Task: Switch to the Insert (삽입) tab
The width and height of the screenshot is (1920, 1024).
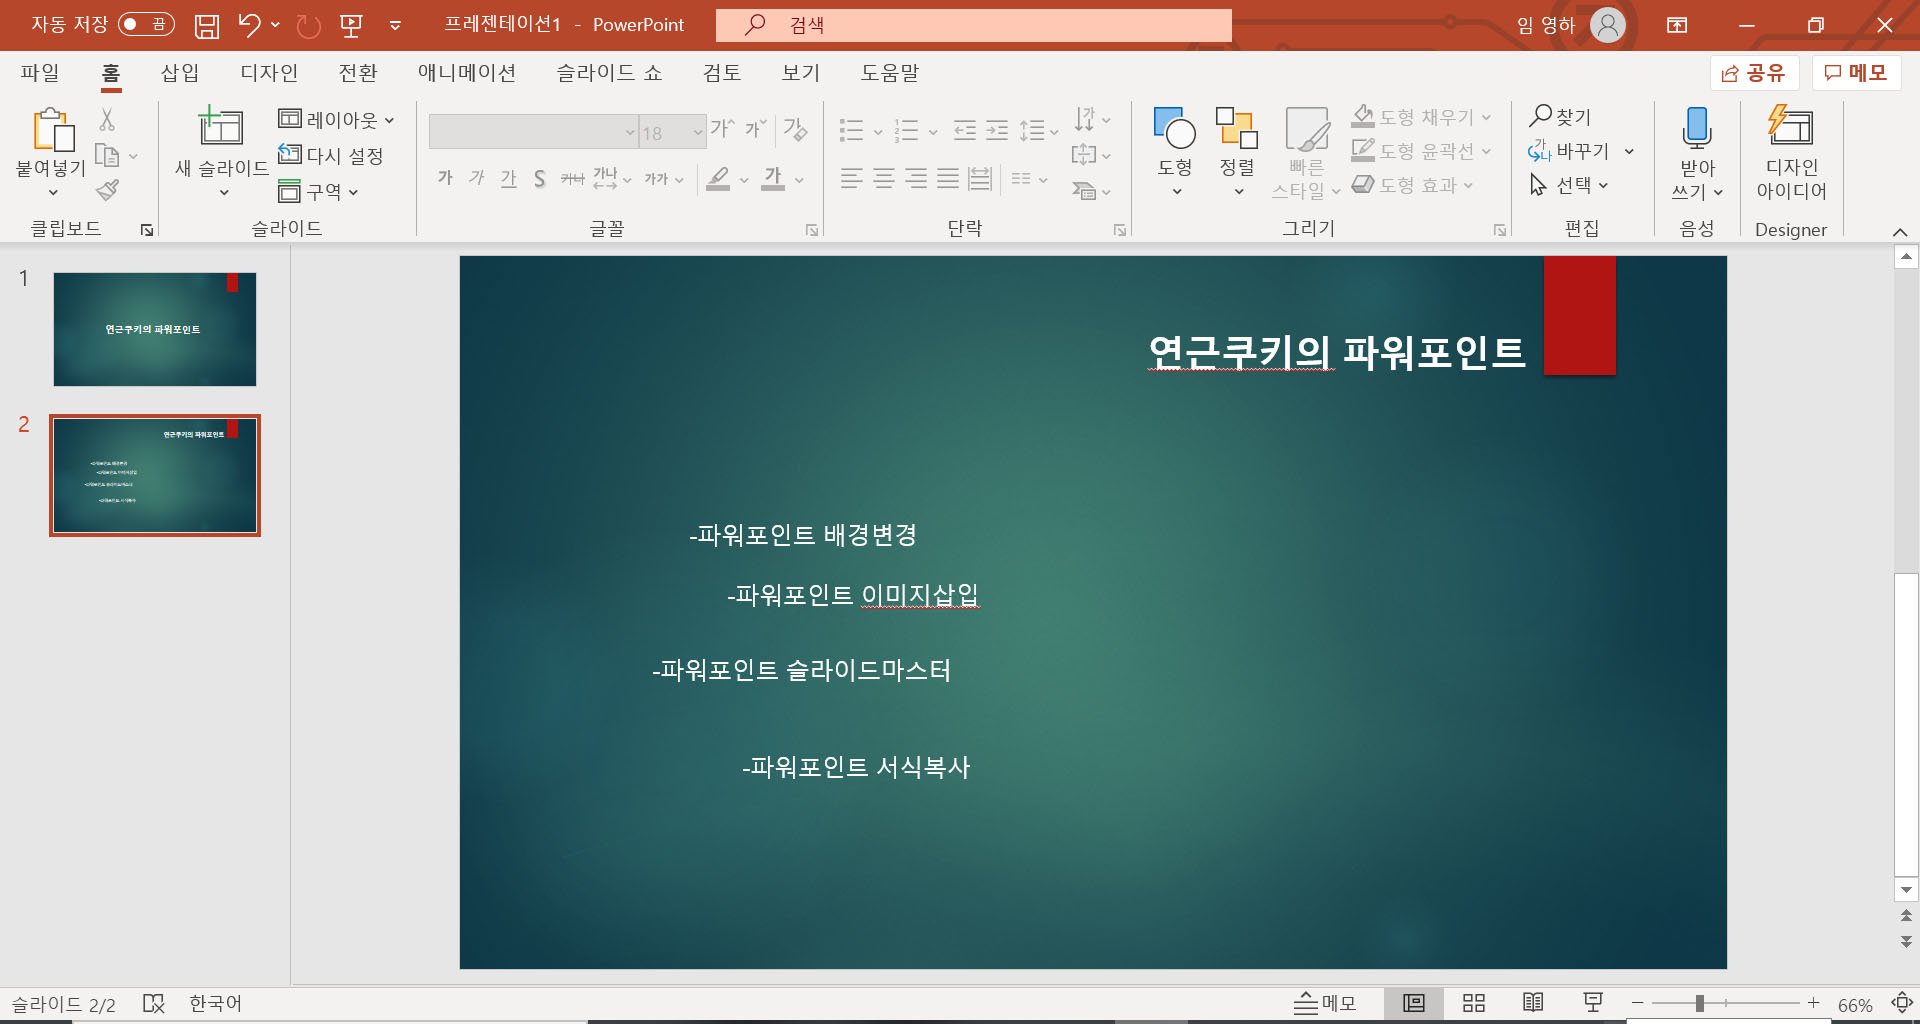Action: point(180,72)
